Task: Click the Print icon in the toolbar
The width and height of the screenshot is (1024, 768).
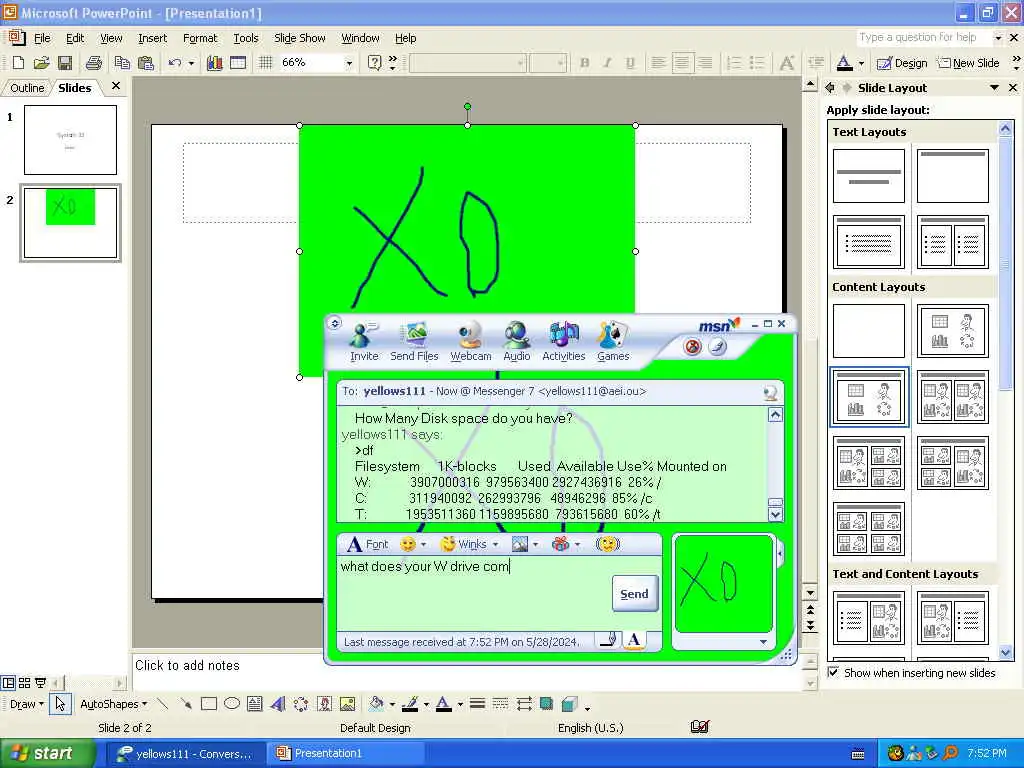Action: 94,63
